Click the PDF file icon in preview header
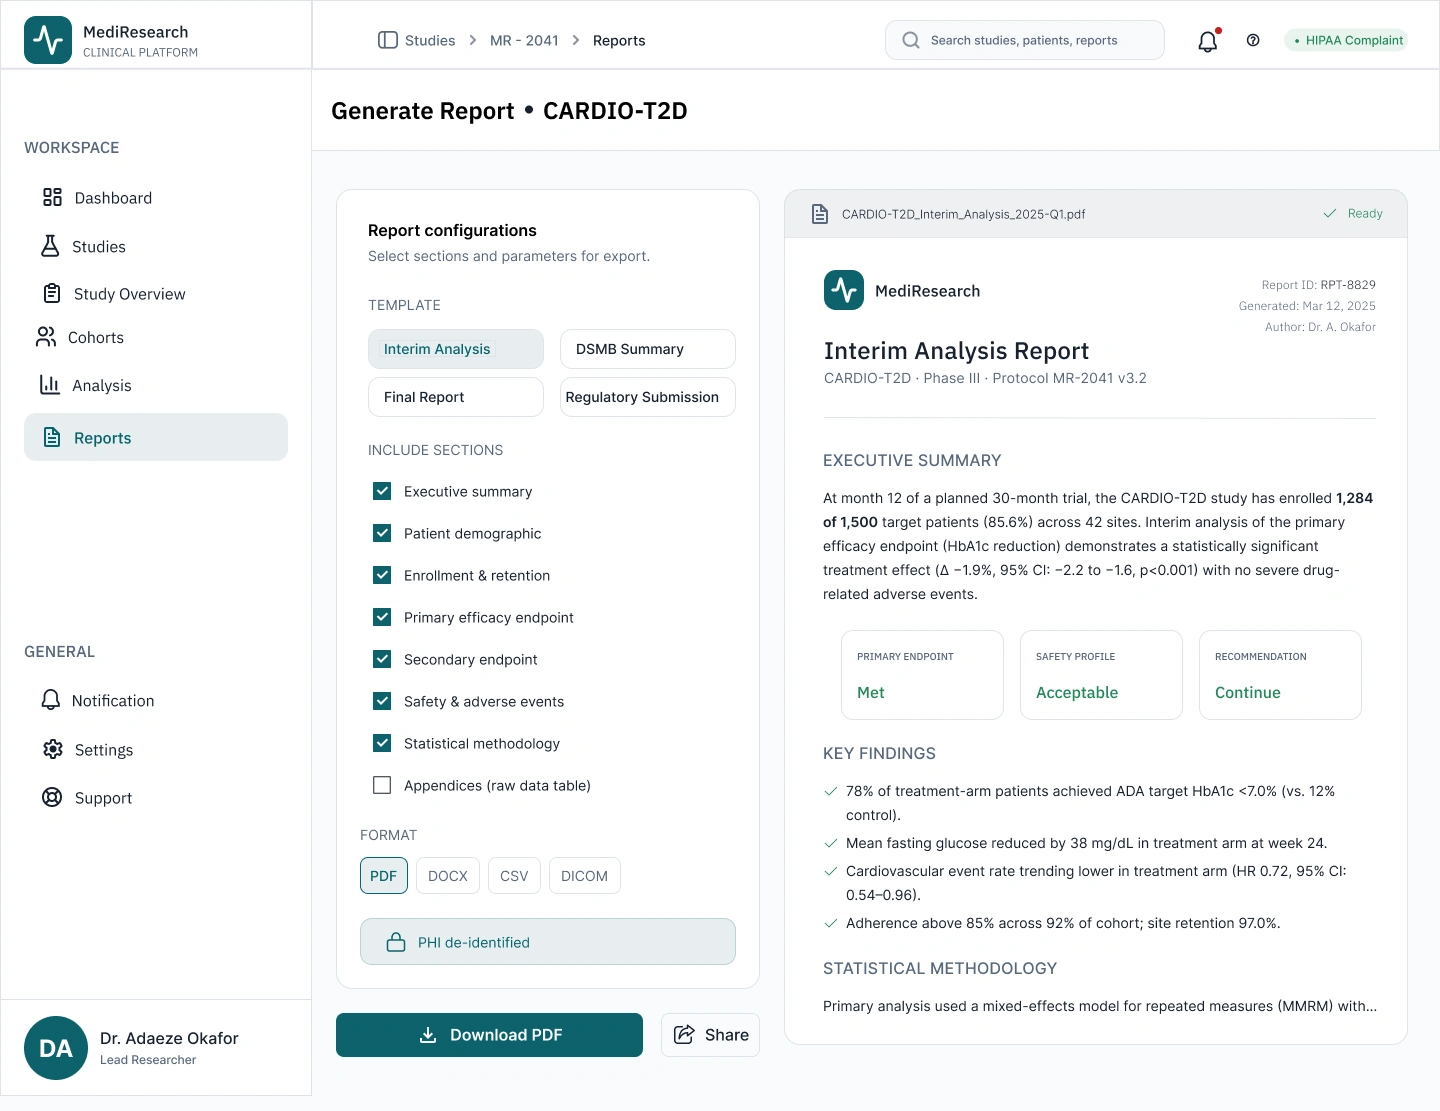The width and height of the screenshot is (1440, 1111). click(x=820, y=214)
